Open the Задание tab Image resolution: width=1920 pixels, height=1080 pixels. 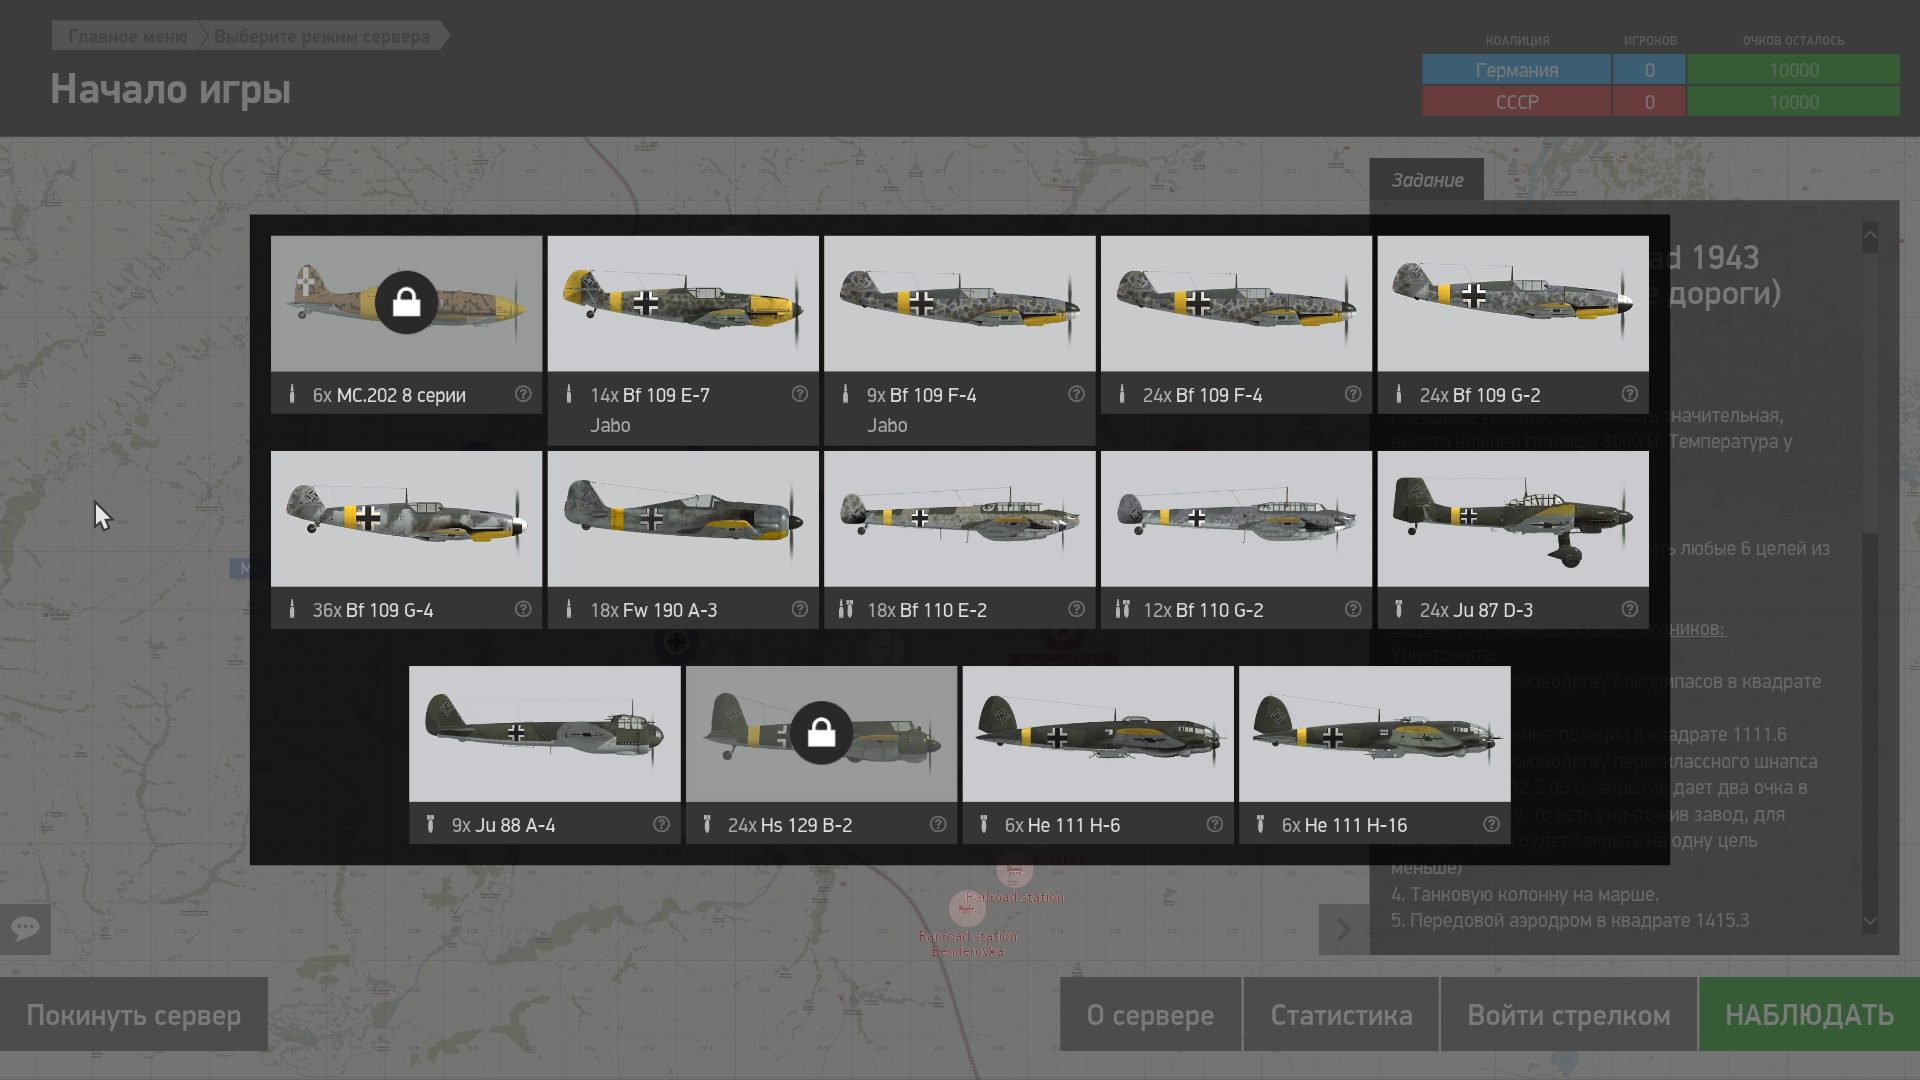(1427, 180)
